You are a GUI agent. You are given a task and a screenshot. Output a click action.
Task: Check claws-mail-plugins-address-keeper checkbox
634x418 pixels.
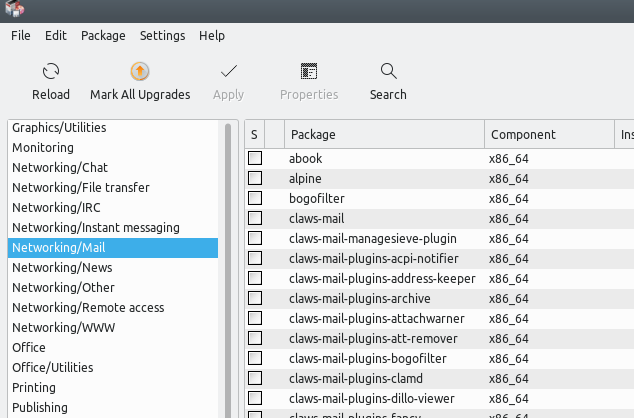click(255, 278)
